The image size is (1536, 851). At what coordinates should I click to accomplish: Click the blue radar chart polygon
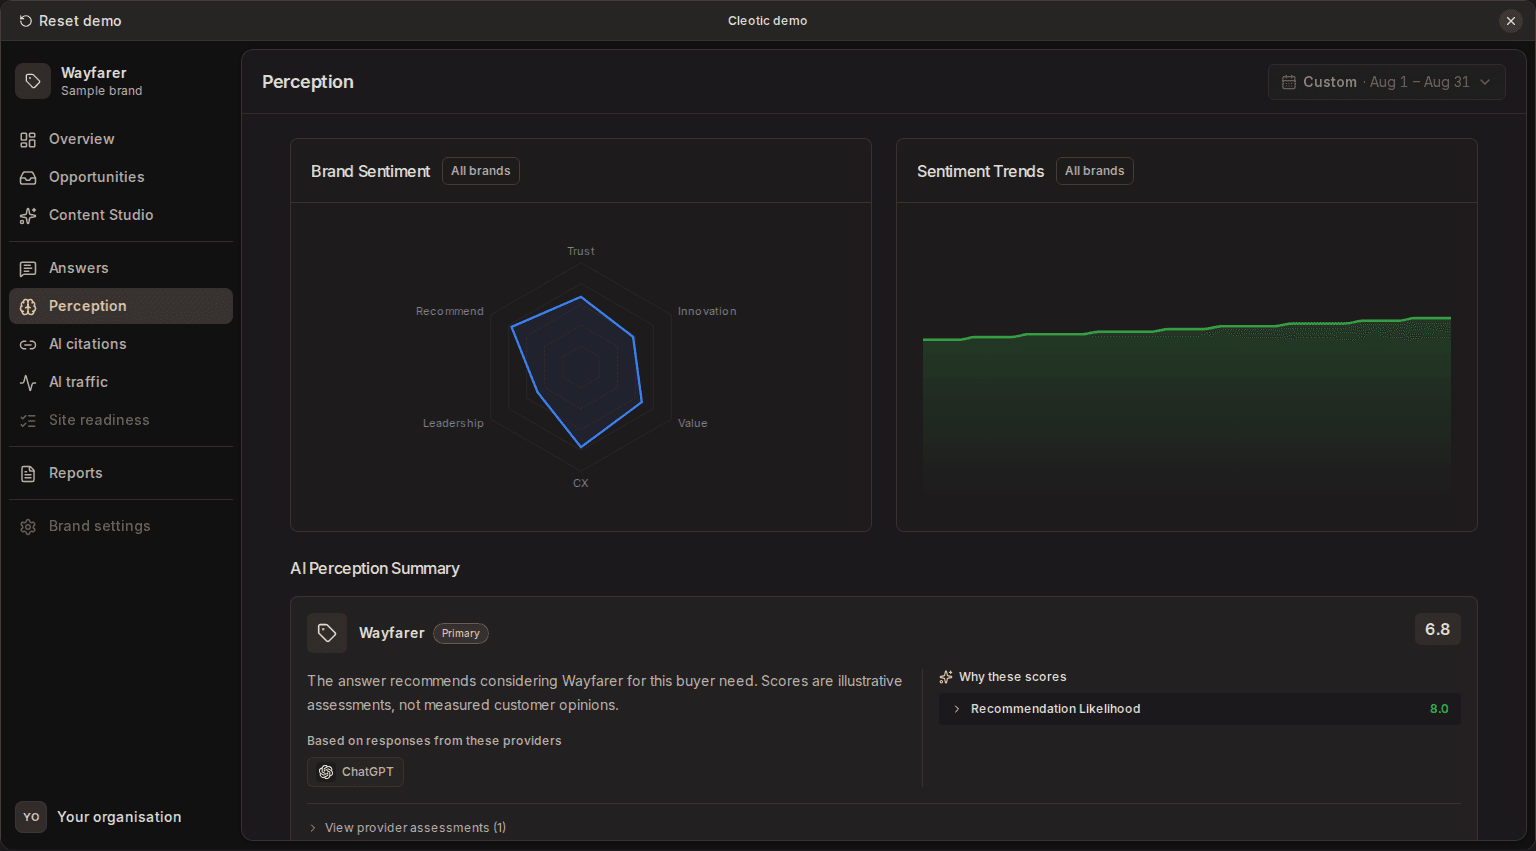[578, 370]
